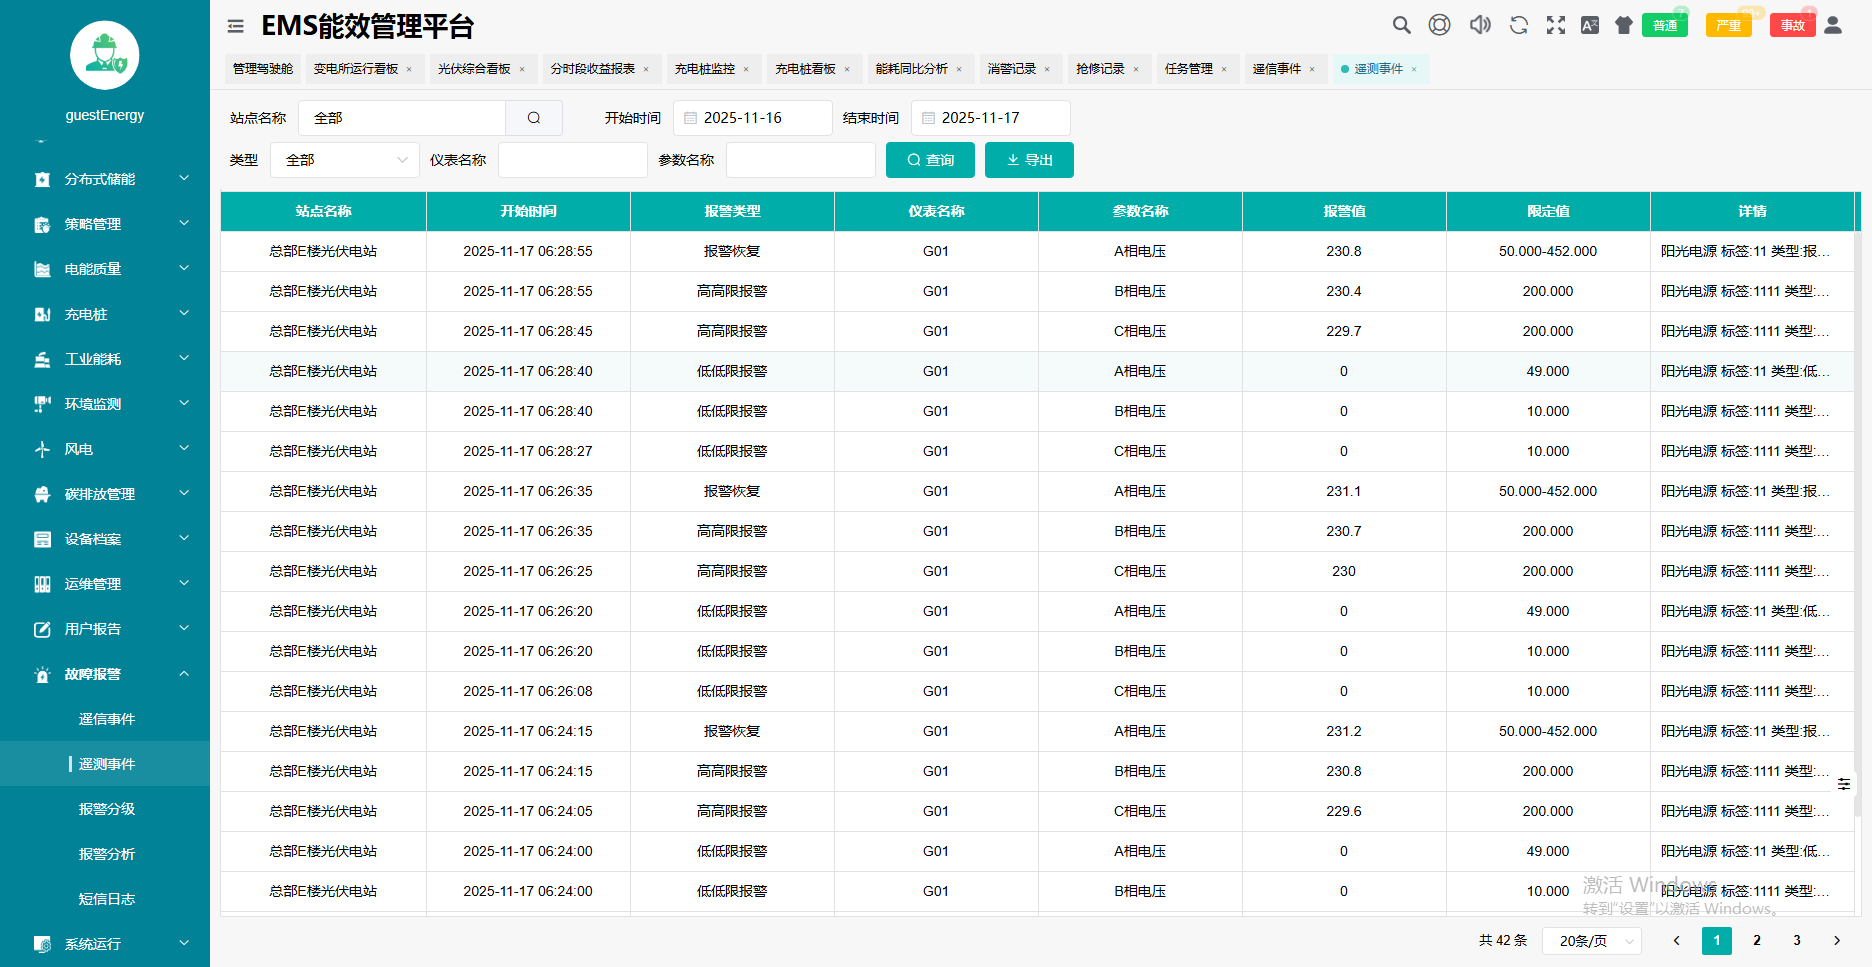
Task: Toggle the alarm sound speaker icon
Action: click(1480, 25)
